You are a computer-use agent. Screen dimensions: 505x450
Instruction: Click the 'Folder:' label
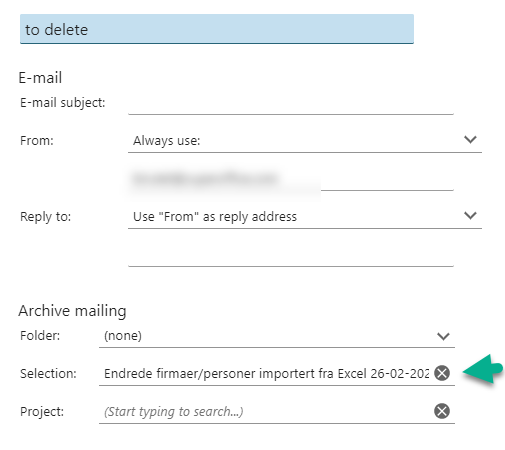(x=40, y=335)
